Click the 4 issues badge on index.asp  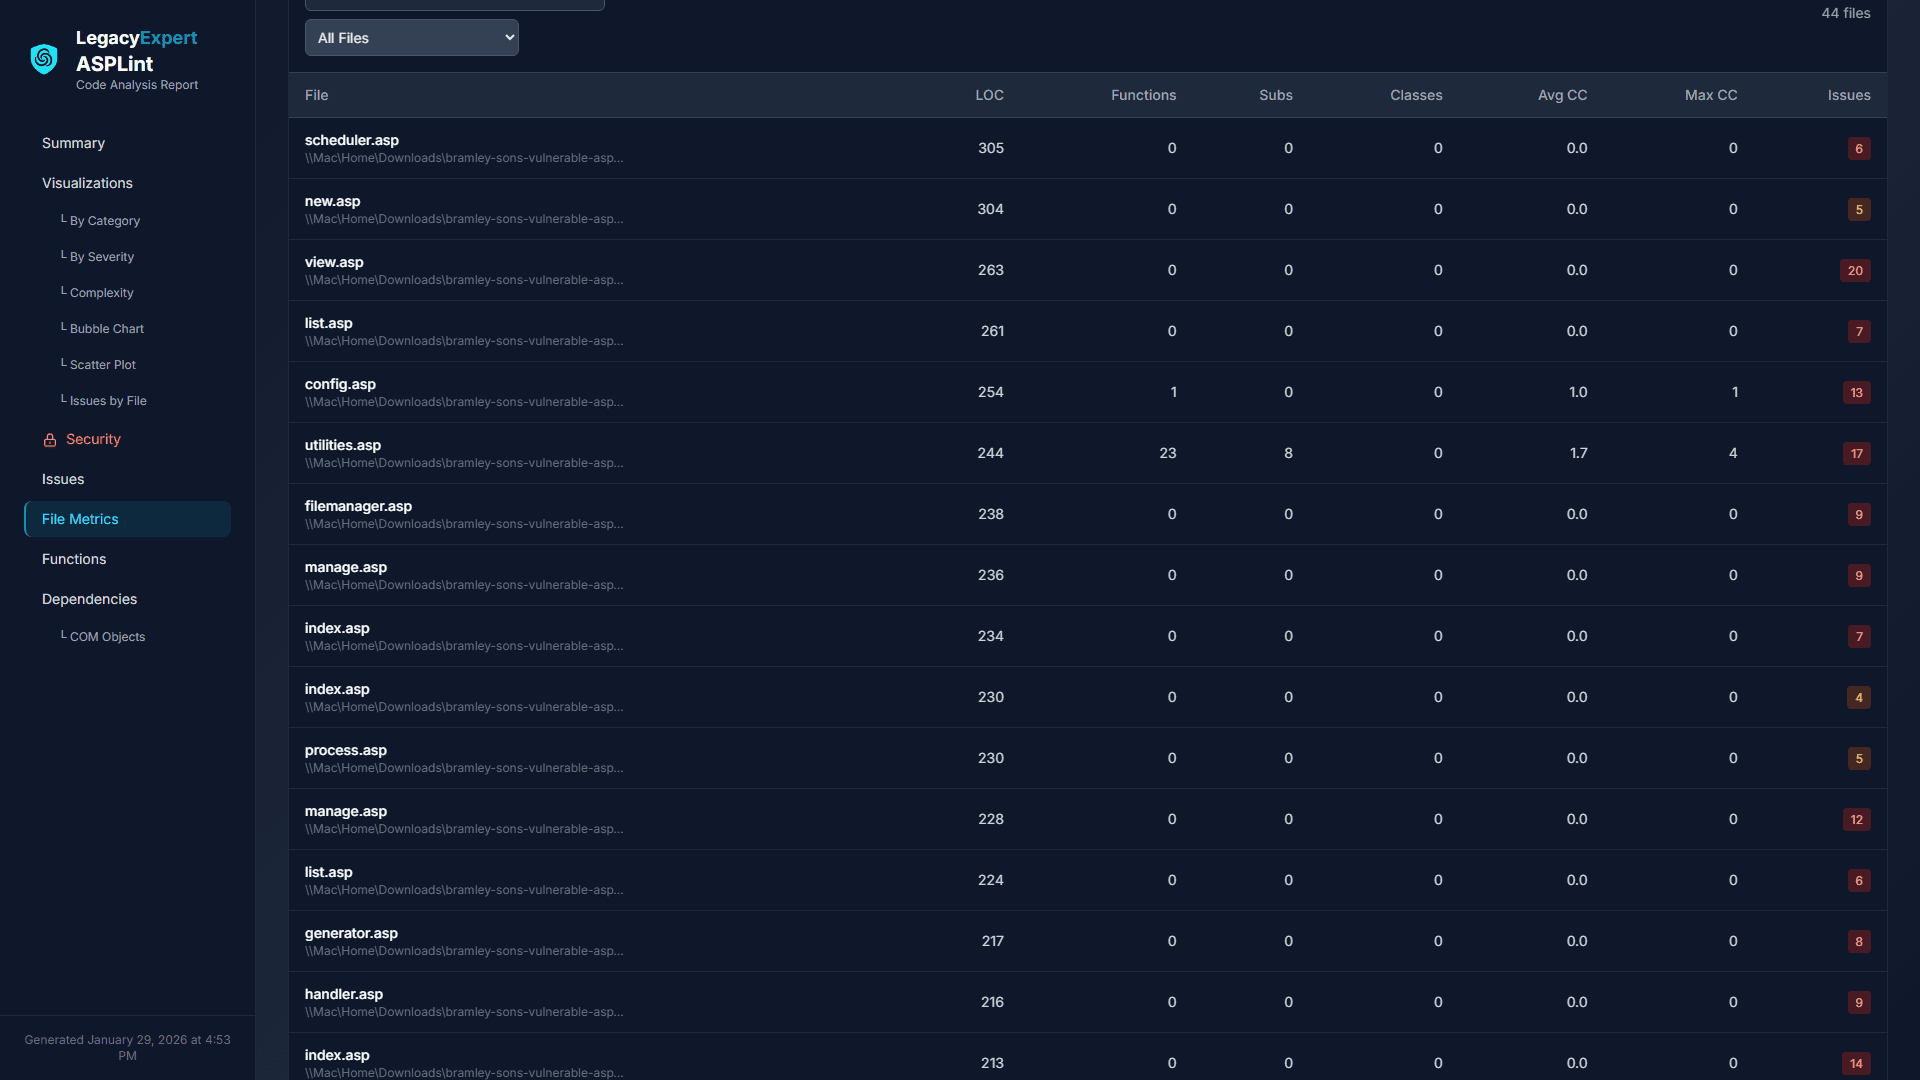[x=1858, y=698]
